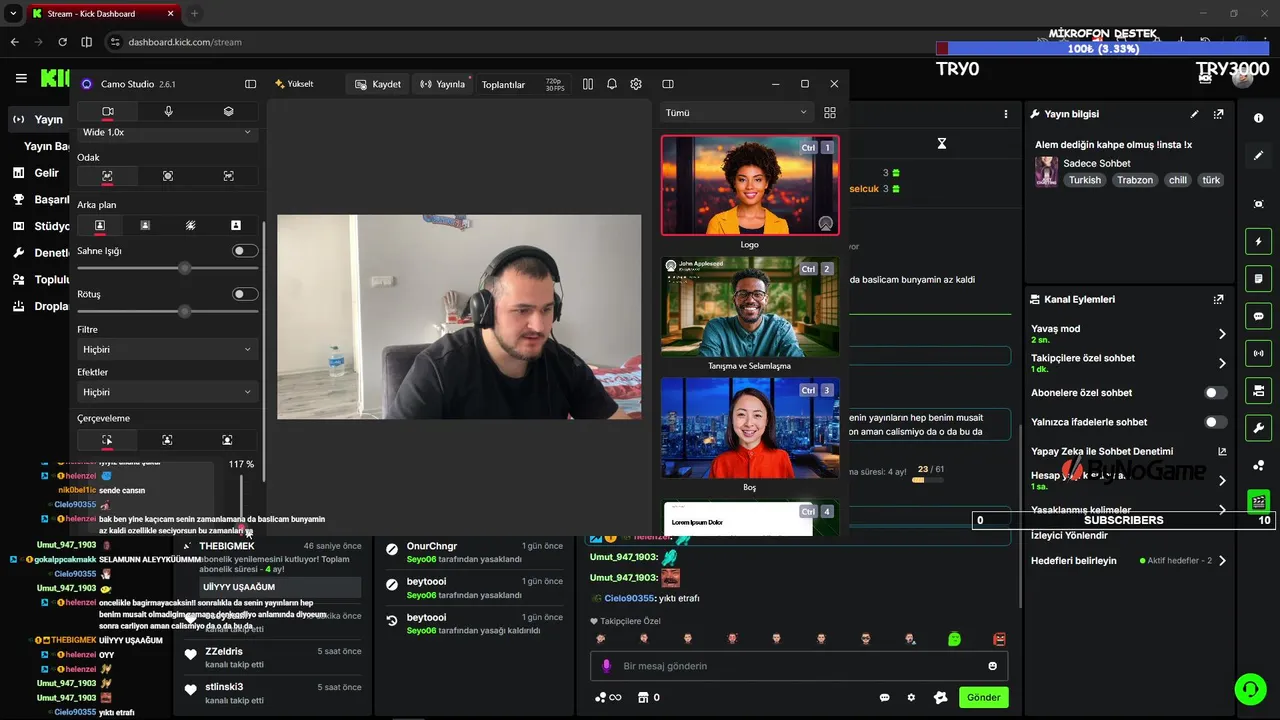The image size is (1280, 720).
Task: Expand Takipçilere özel sohbet settings
Action: pos(1222,363)
